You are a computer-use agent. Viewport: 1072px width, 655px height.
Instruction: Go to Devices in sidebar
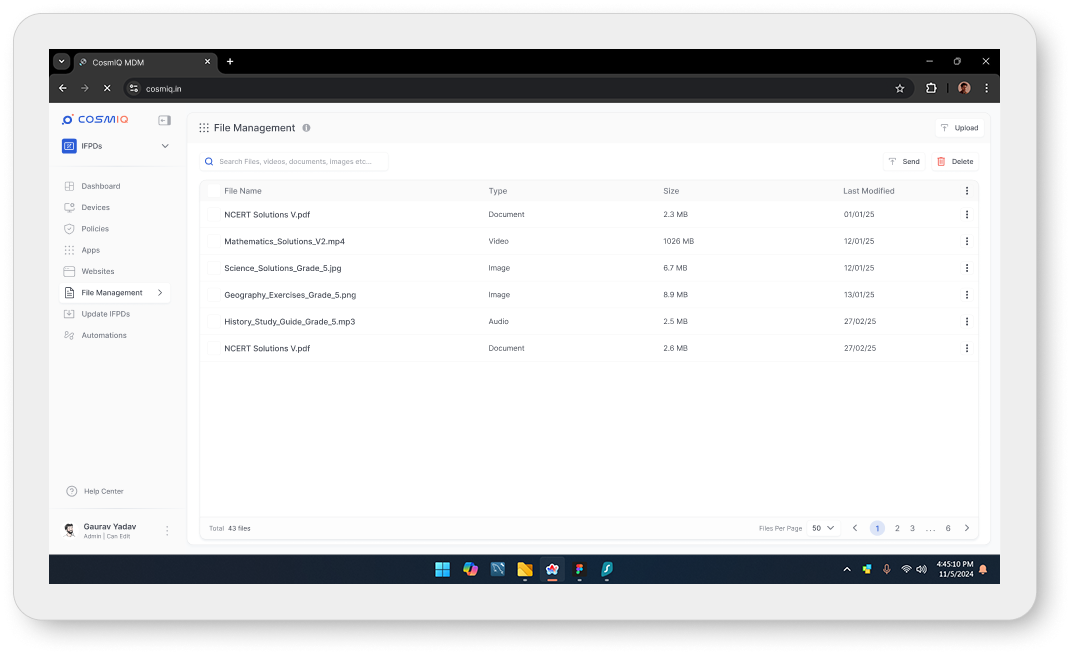(95, 208)
